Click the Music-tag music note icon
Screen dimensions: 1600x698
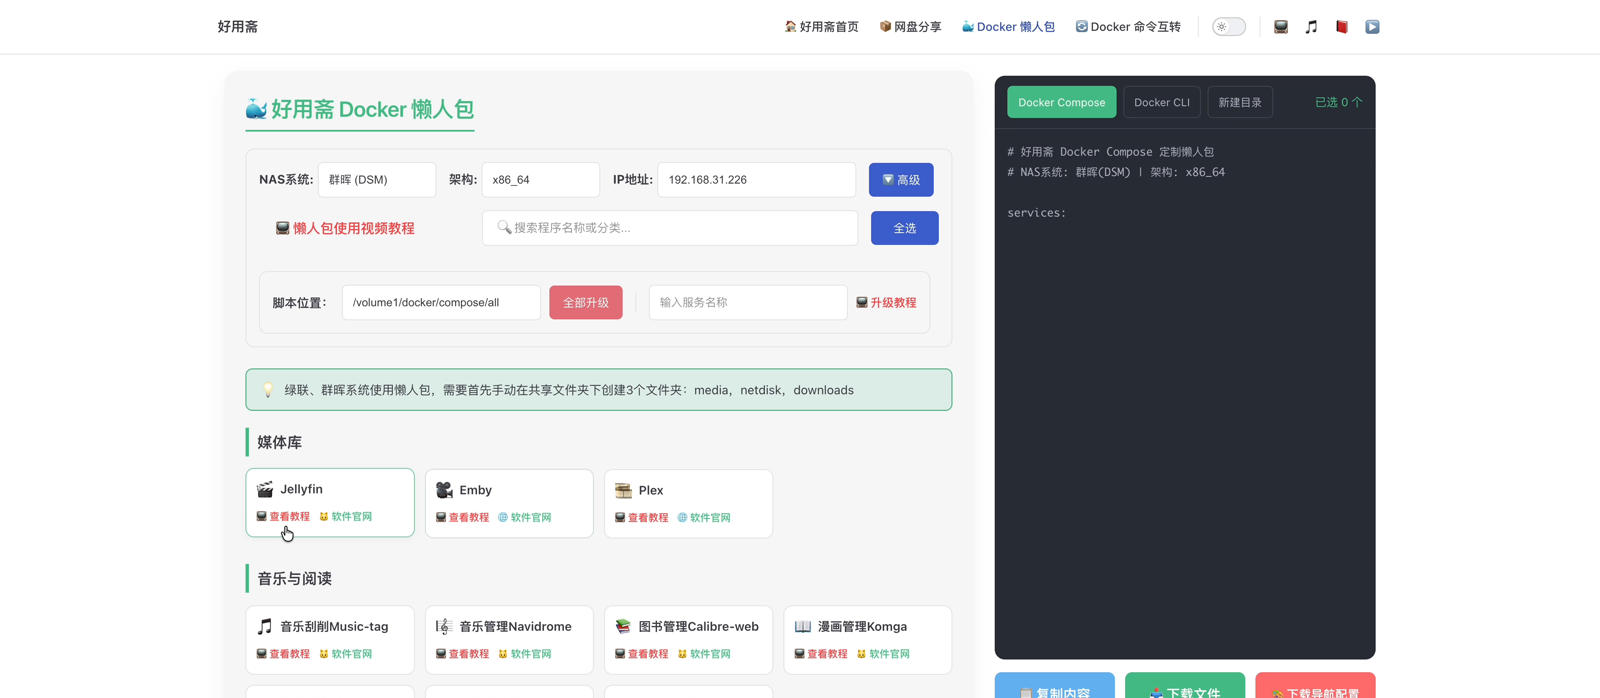pos(265,626)
